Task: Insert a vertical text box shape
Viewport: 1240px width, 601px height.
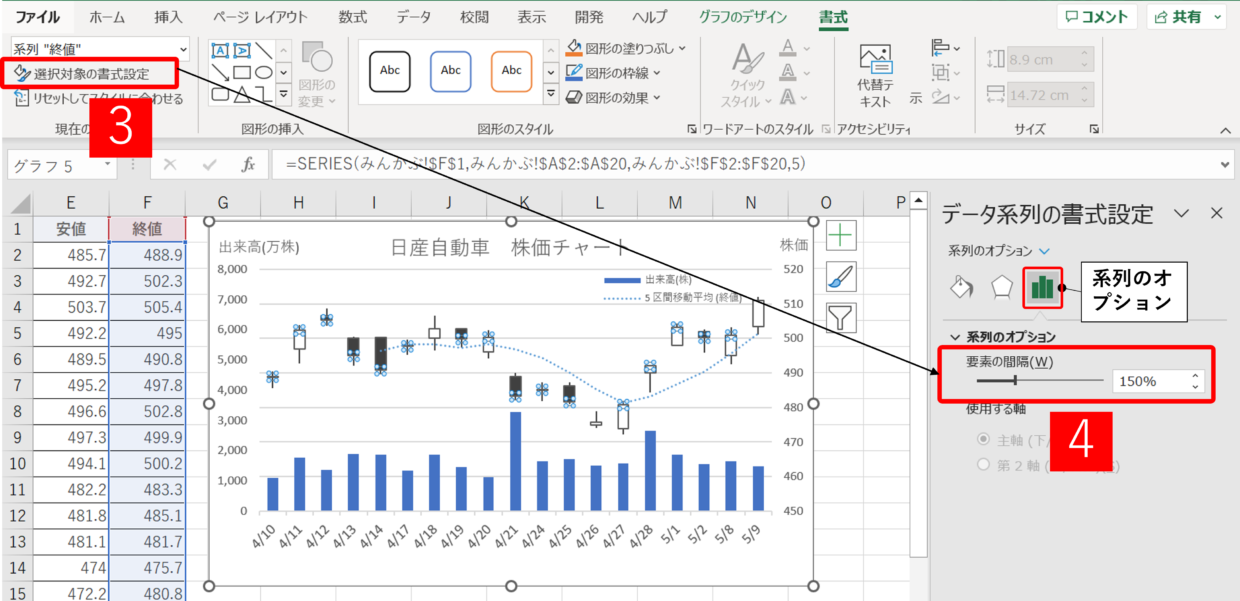Action: pyautogui.click(x=241, y=51)
